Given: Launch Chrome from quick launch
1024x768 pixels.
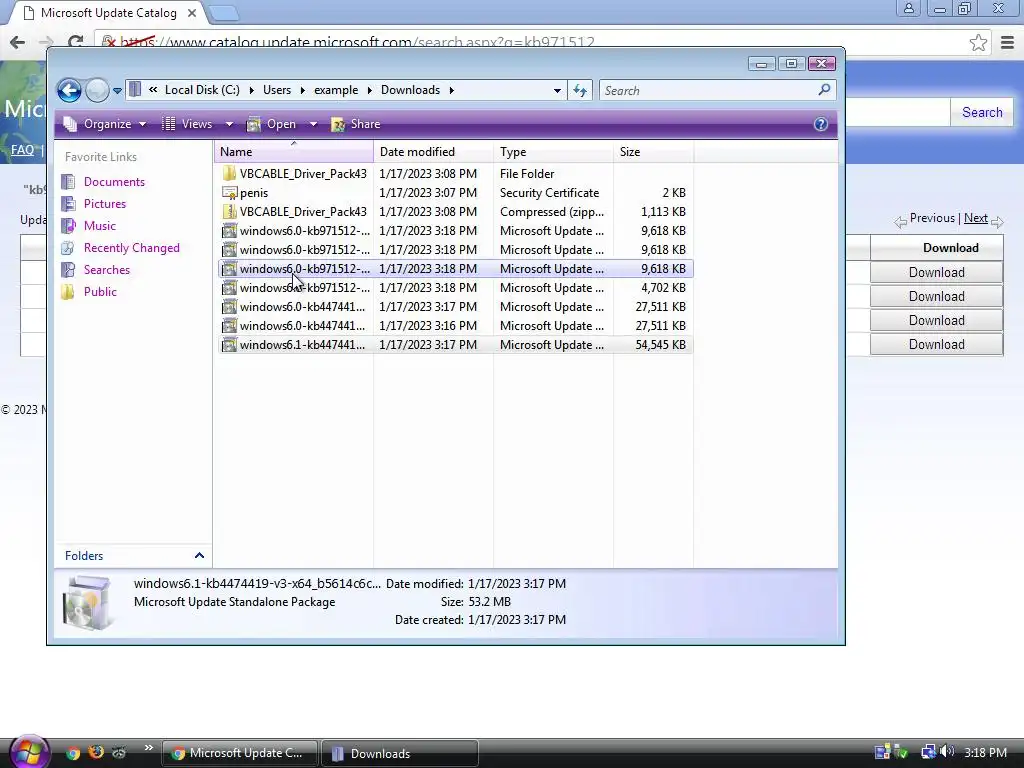Looking at the screenshot, I should pyautogui.click(x=72, y=753).
